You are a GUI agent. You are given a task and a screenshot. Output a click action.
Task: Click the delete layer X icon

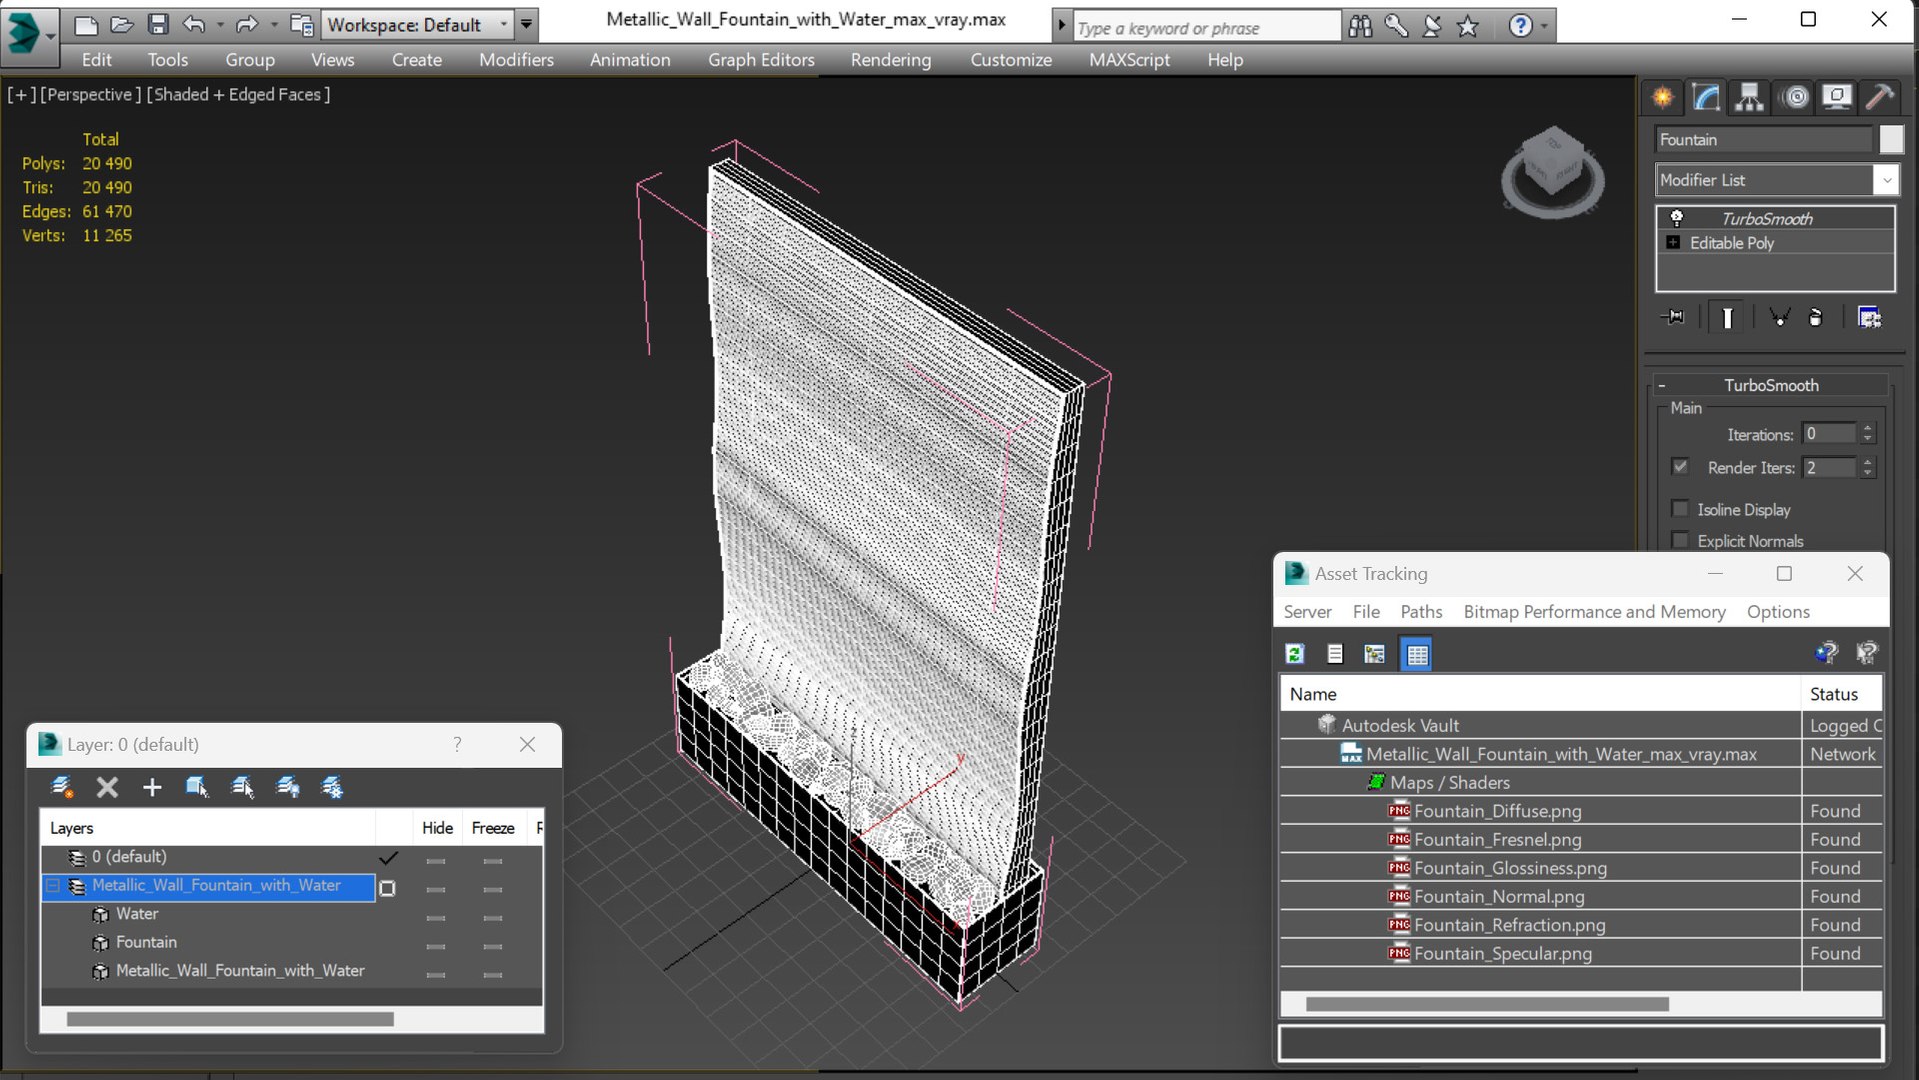pyautogui.click(x=107, y=788)
